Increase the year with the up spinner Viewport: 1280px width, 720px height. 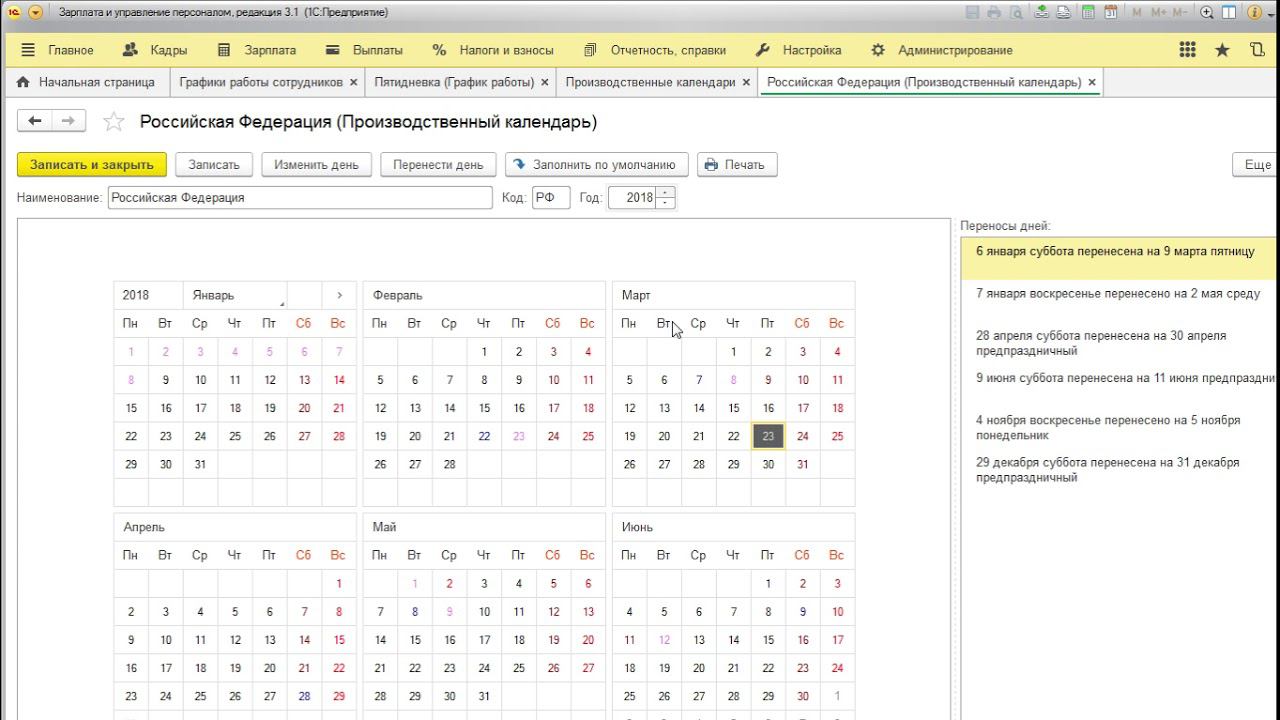[x=667, y=192]
